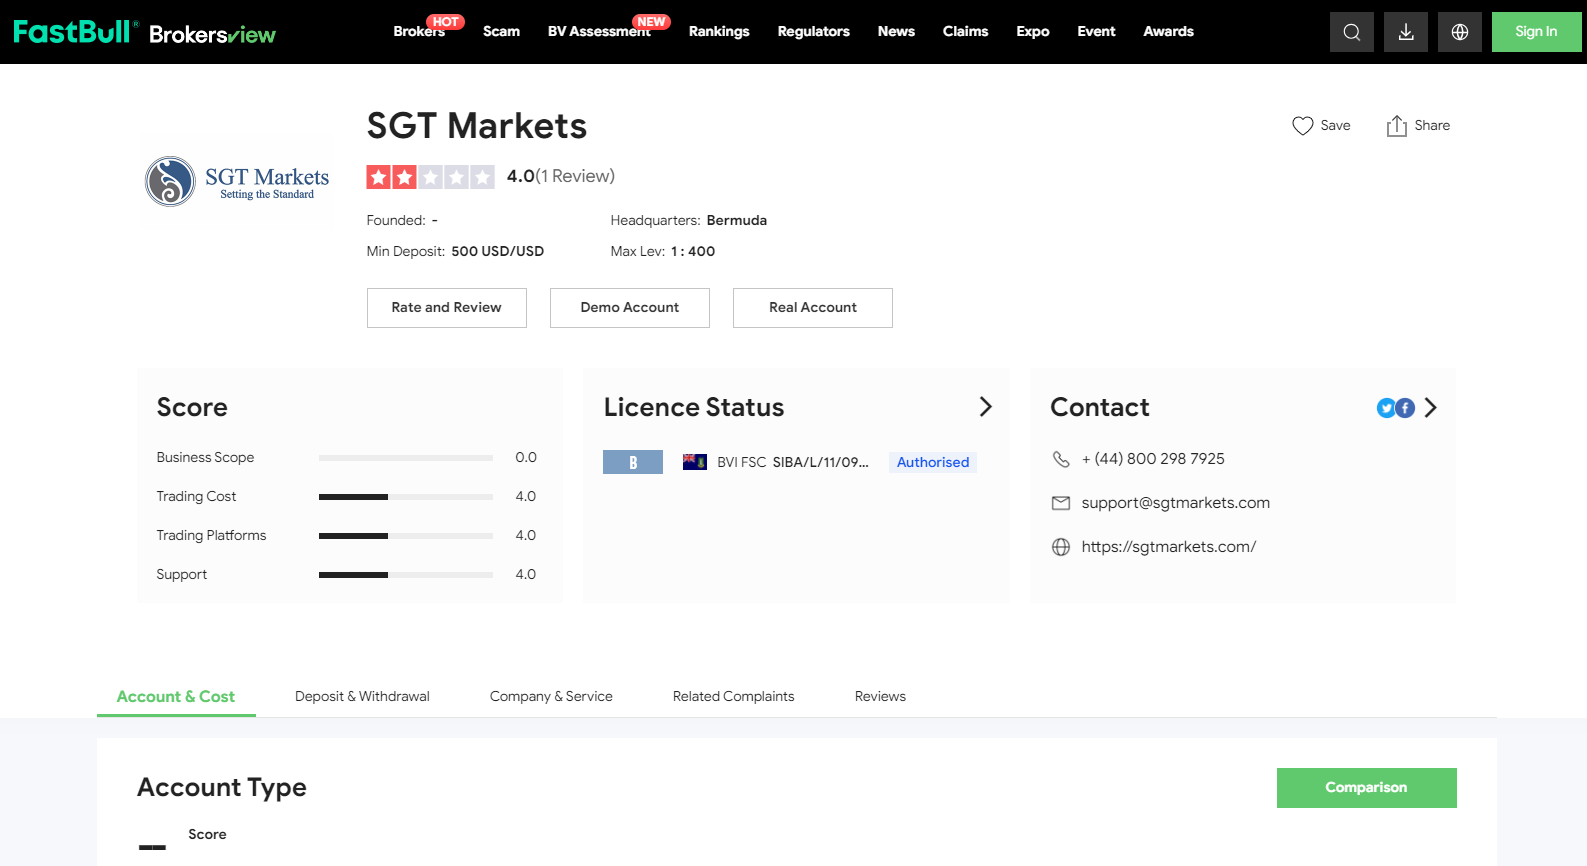Expand Licence Status with chevron arrow
Screen dimensions: 1587x866
(x=985, y=406)
